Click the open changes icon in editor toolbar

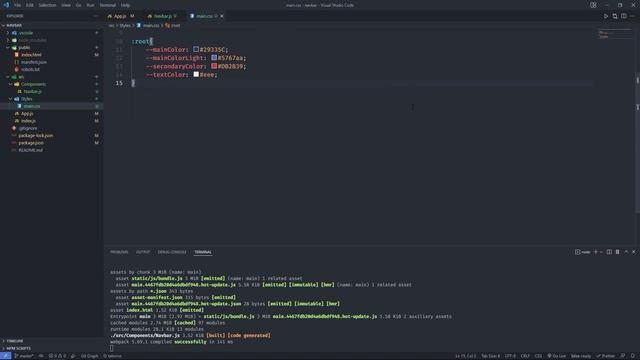click(x=615, y=16)
